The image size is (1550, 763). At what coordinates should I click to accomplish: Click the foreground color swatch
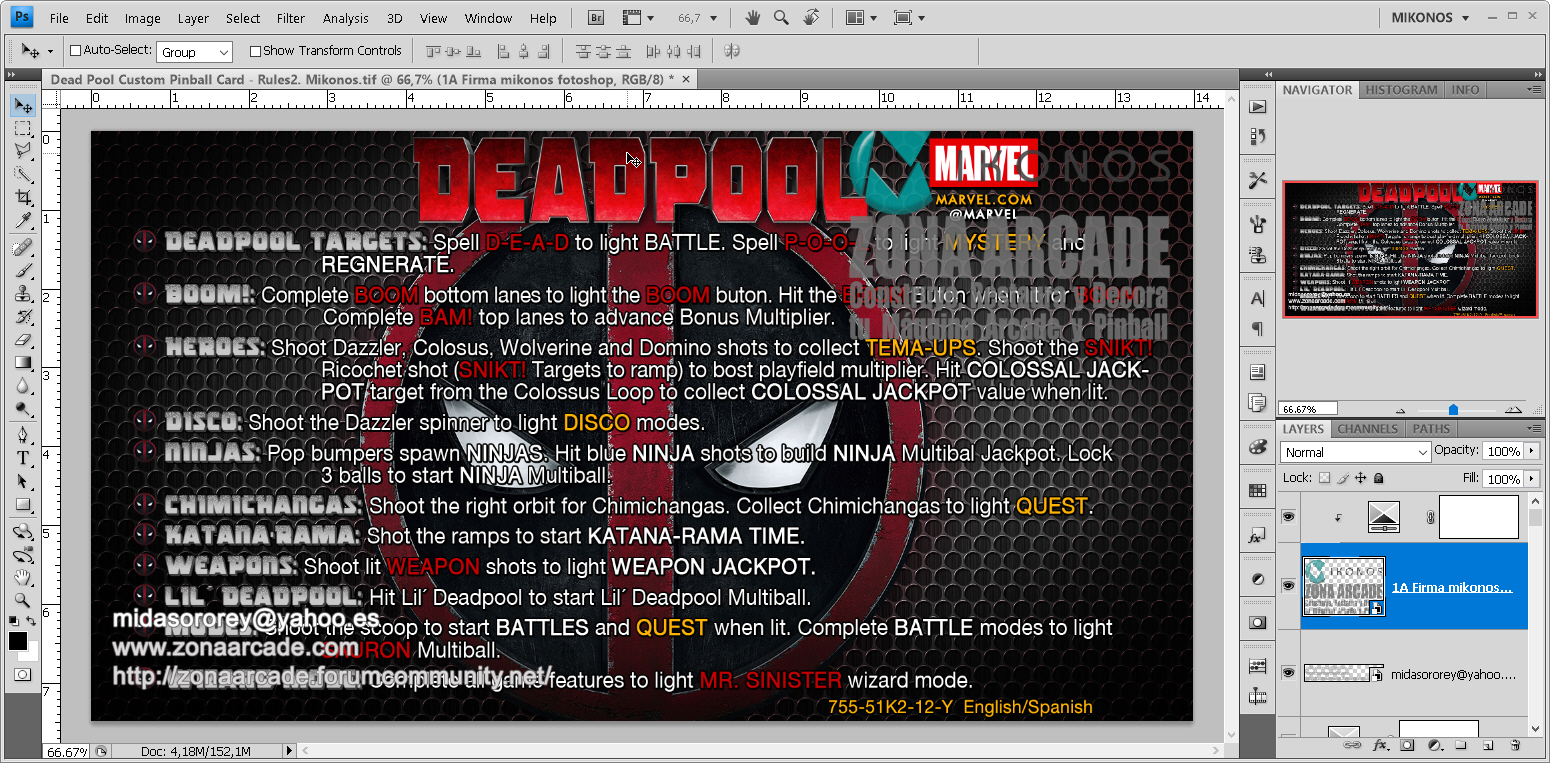tap(18, 642)
